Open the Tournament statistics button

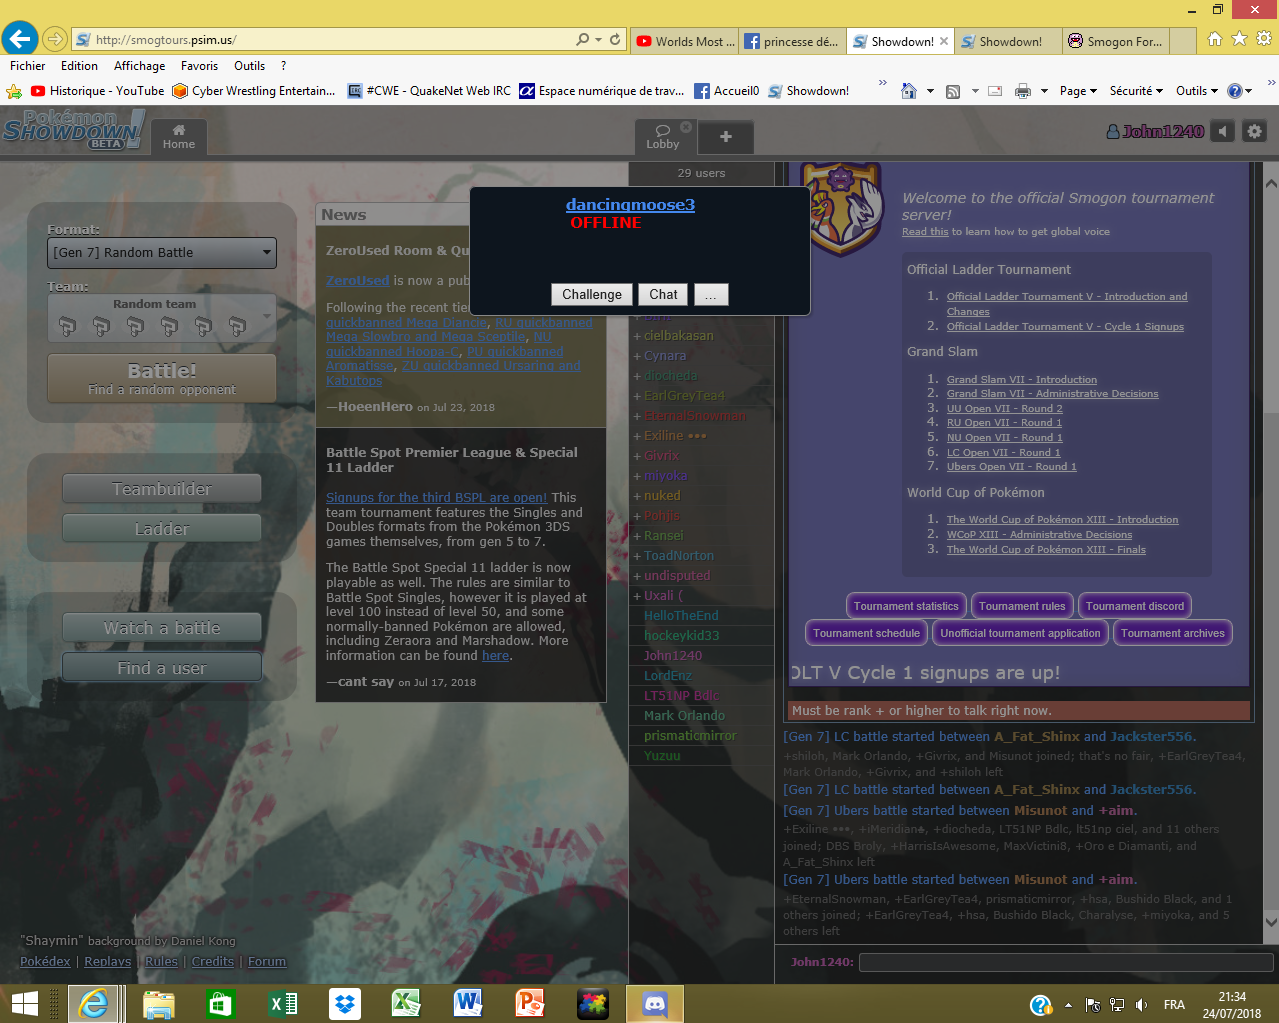click(x=906, y=606)
